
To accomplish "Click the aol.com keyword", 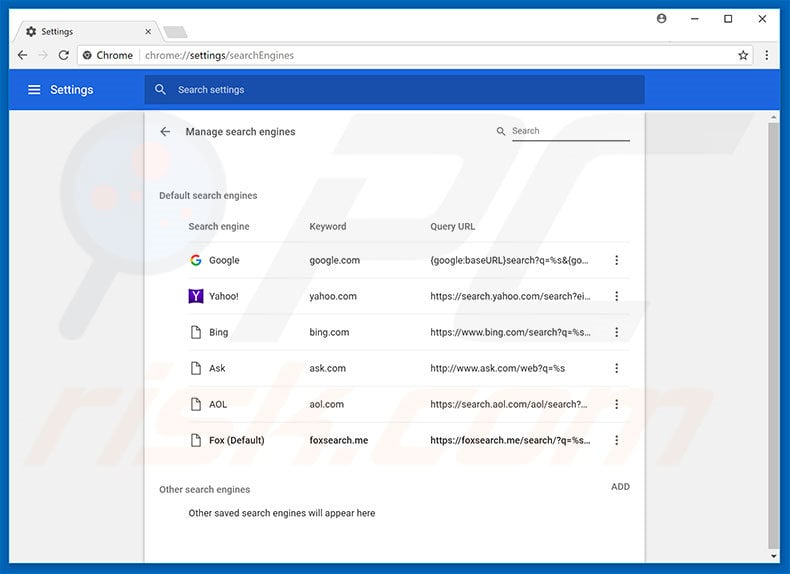I will (326, 404).
